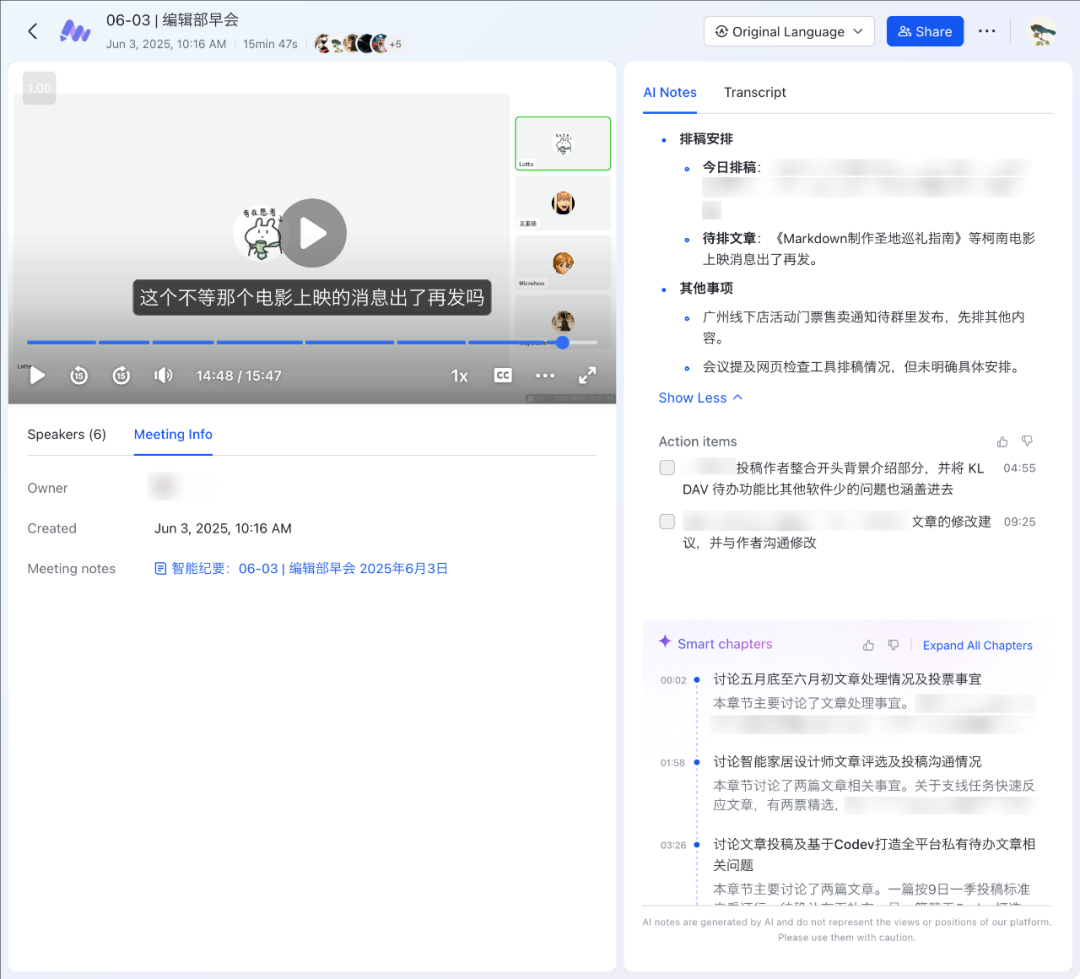Click the 04:55 timestamp on the action item
This screenshot has width=1080, height=979.
(1019, 468)
